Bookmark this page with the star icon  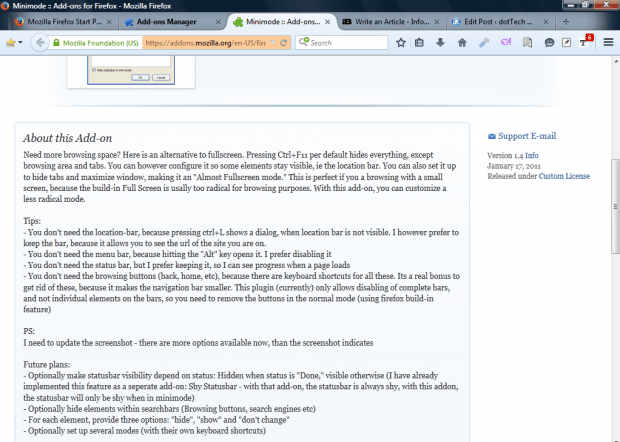click(x=401, y=42)
